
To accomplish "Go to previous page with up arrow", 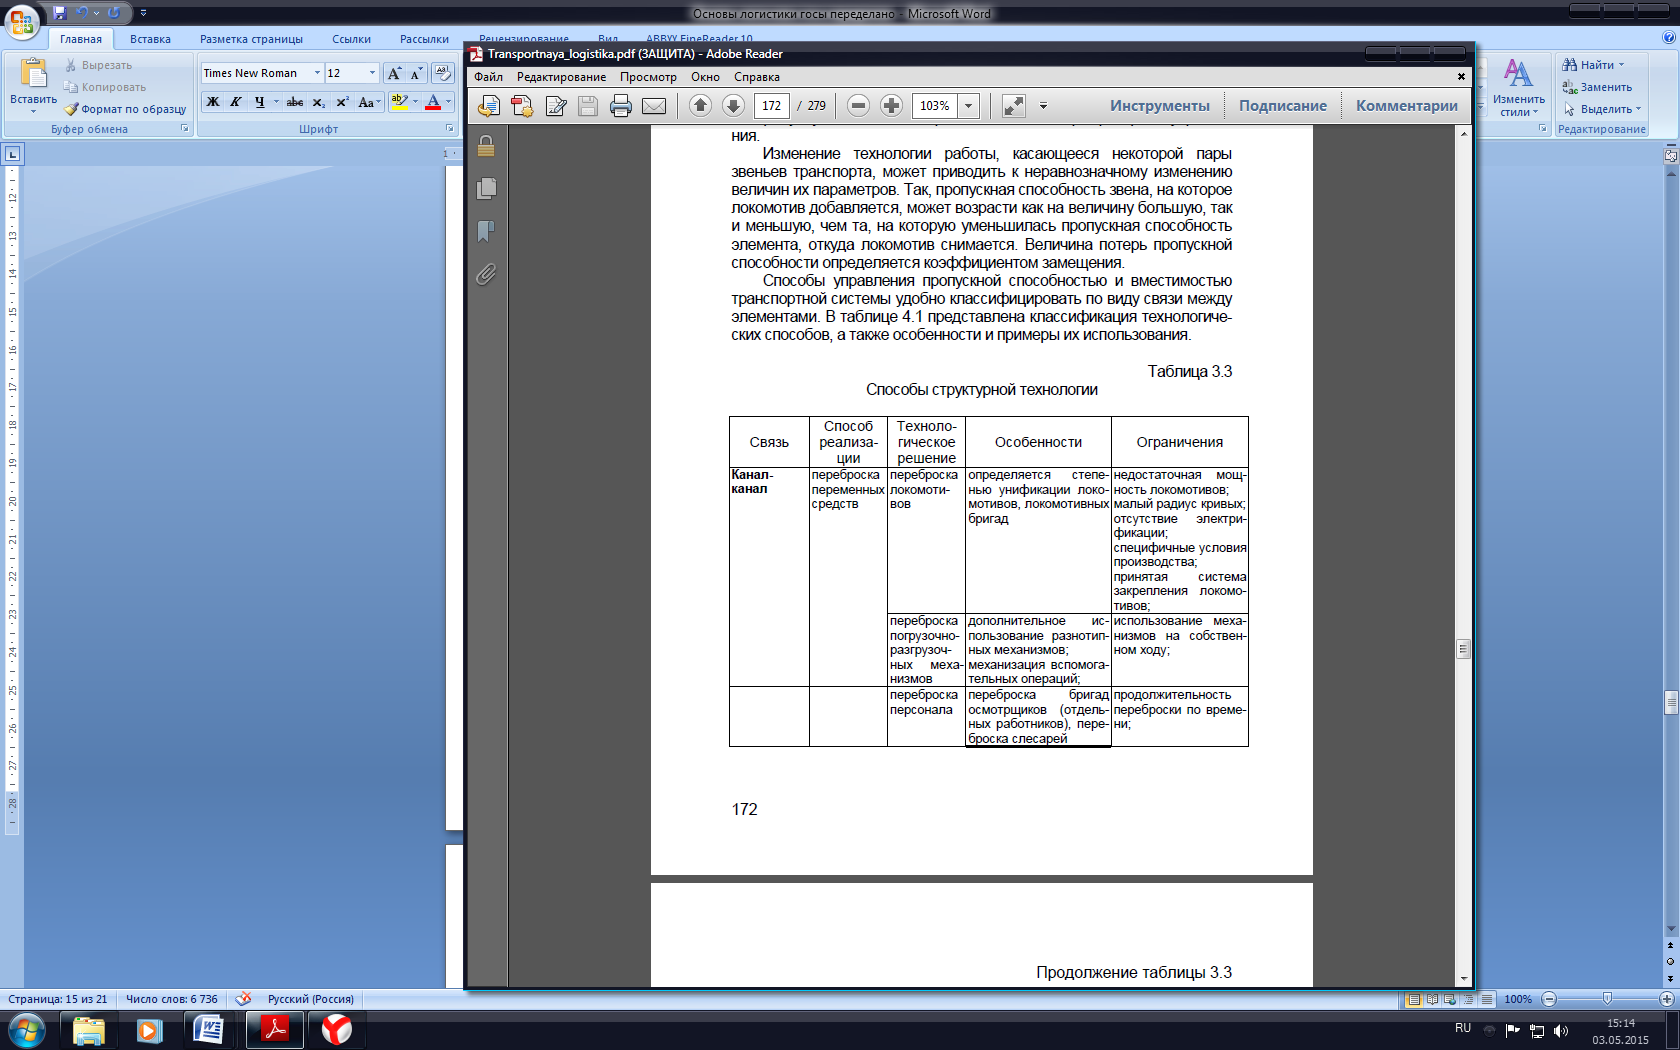I will click(x=700, y=105).
